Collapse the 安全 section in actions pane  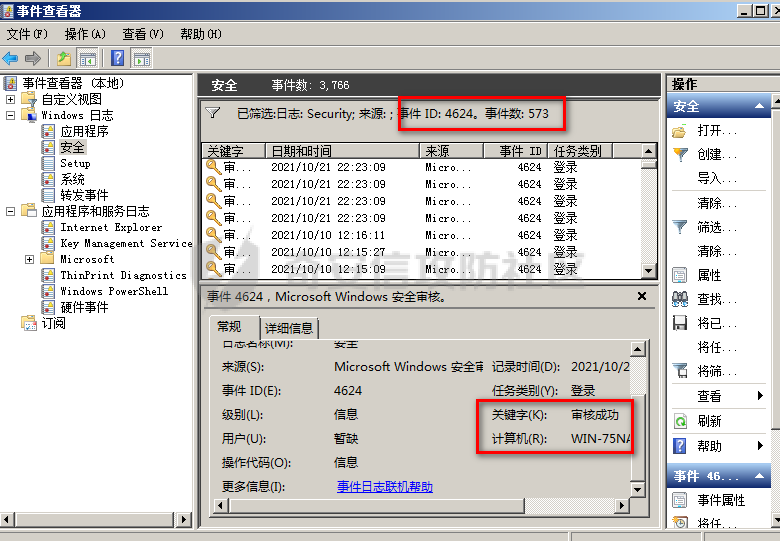point(759,106)
